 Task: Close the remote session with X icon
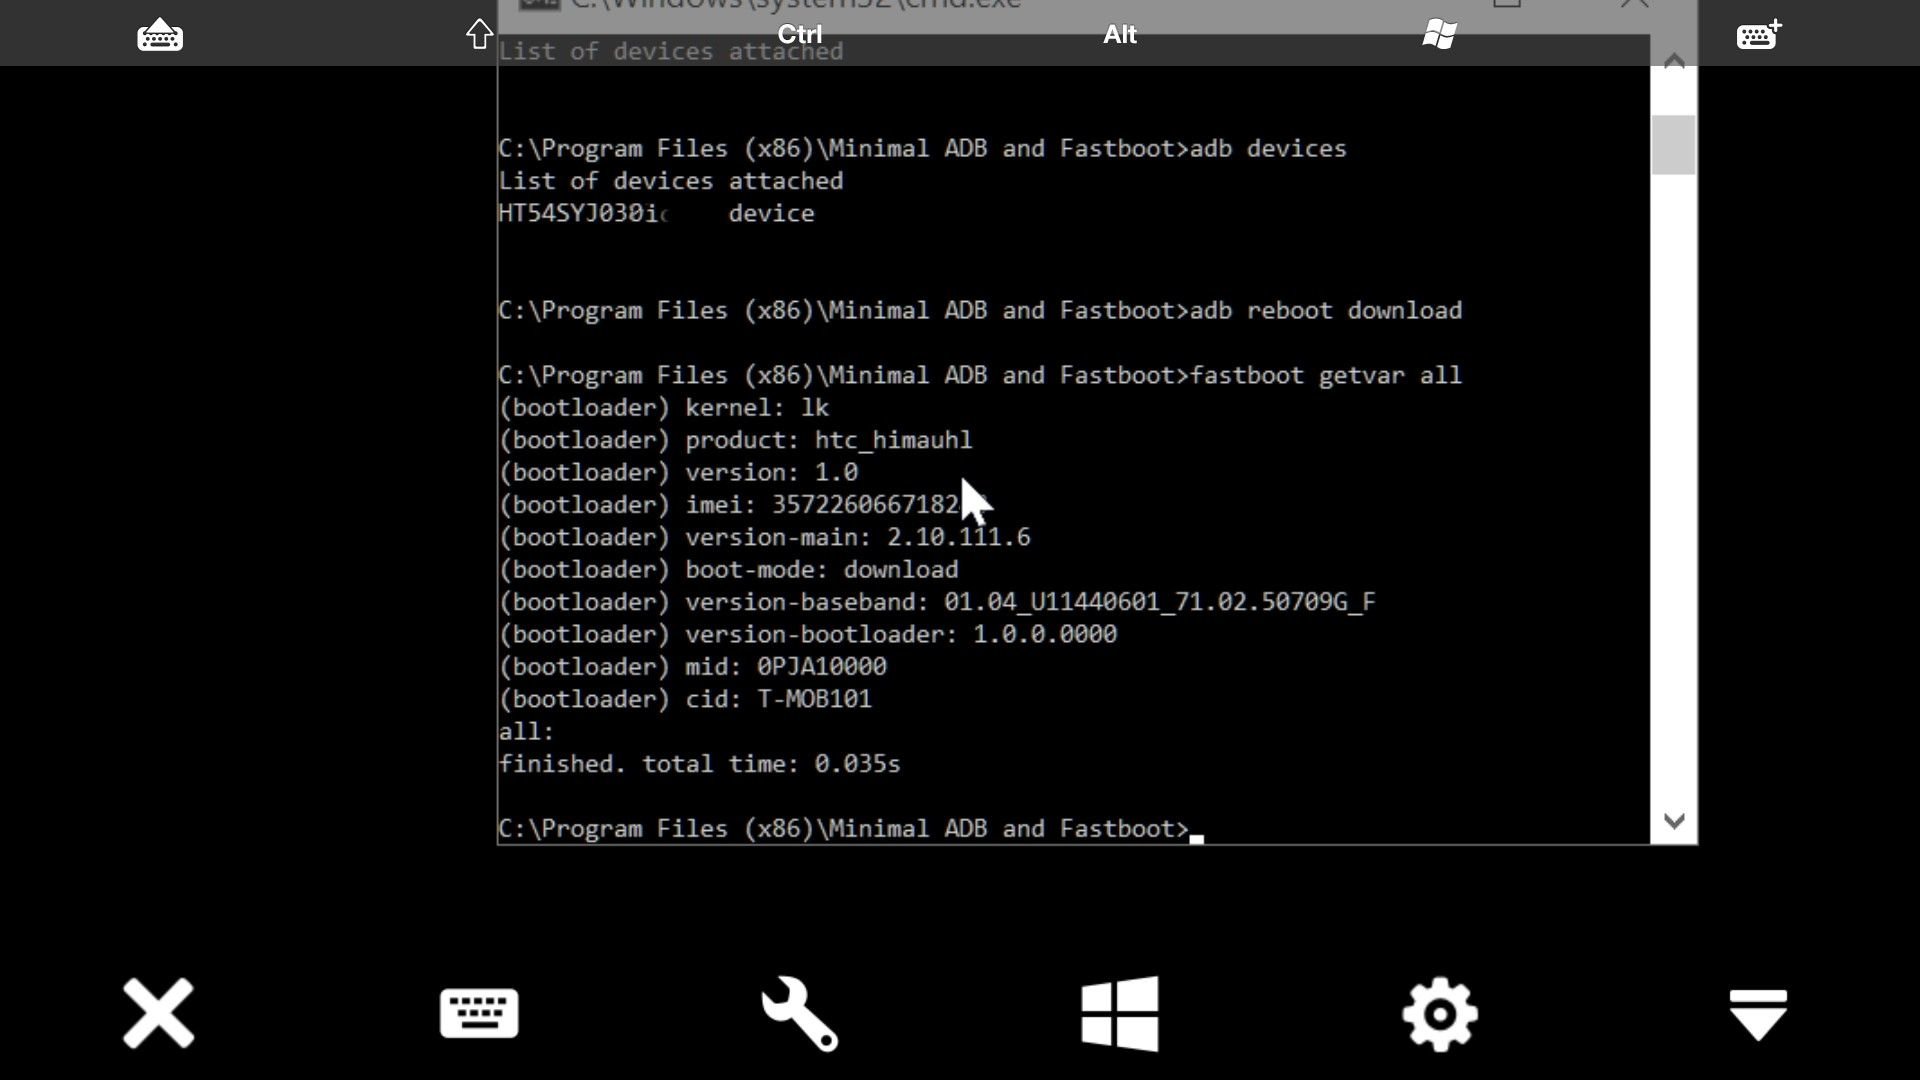[159, 1013]
